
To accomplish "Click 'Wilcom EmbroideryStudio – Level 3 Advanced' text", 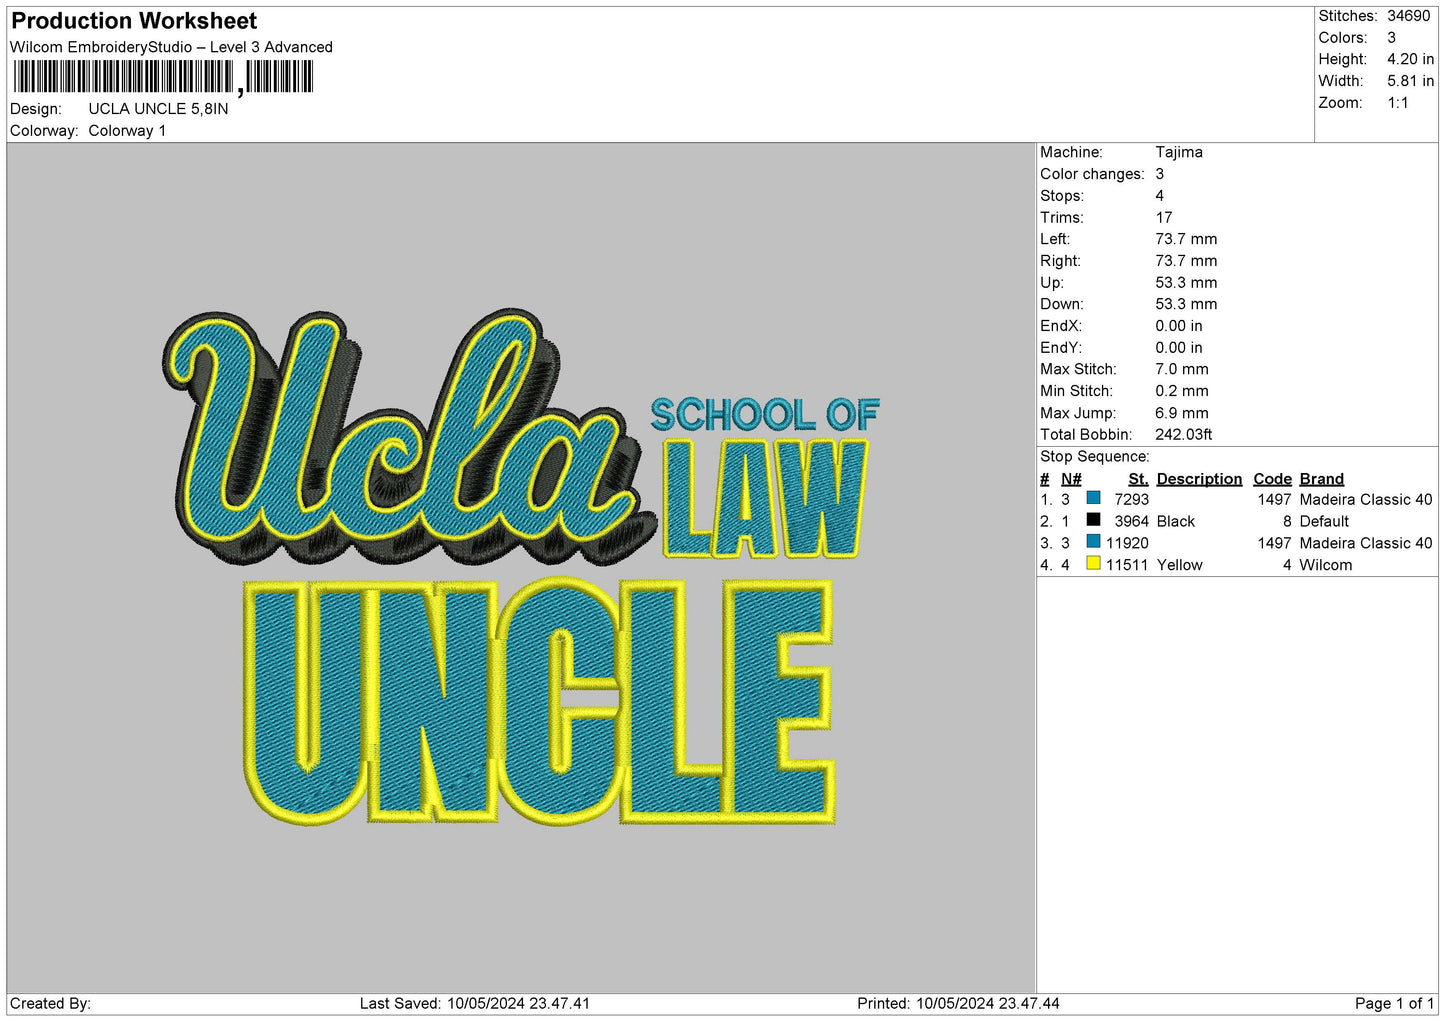I will (x=171, y=47).
